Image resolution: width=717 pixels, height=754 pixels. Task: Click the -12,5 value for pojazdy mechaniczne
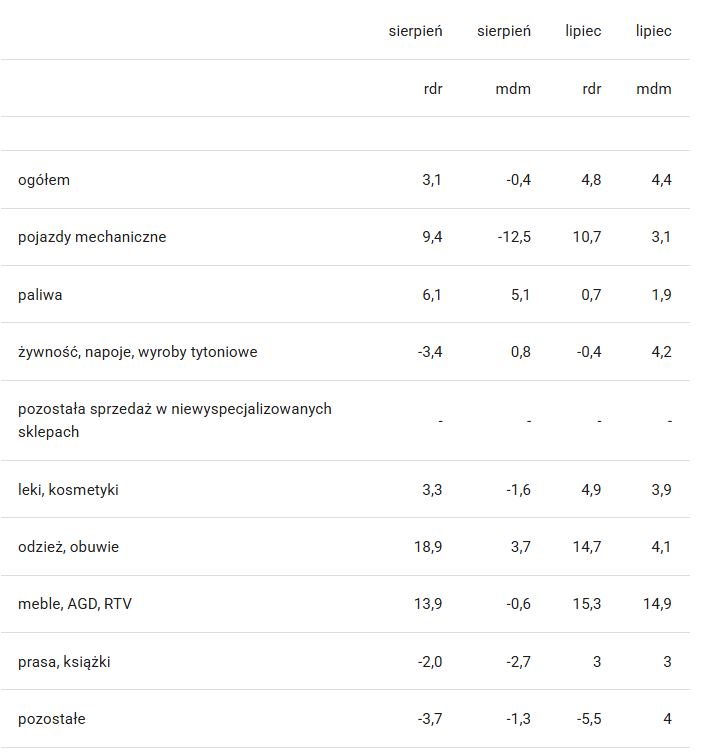[x=514, y=237]
